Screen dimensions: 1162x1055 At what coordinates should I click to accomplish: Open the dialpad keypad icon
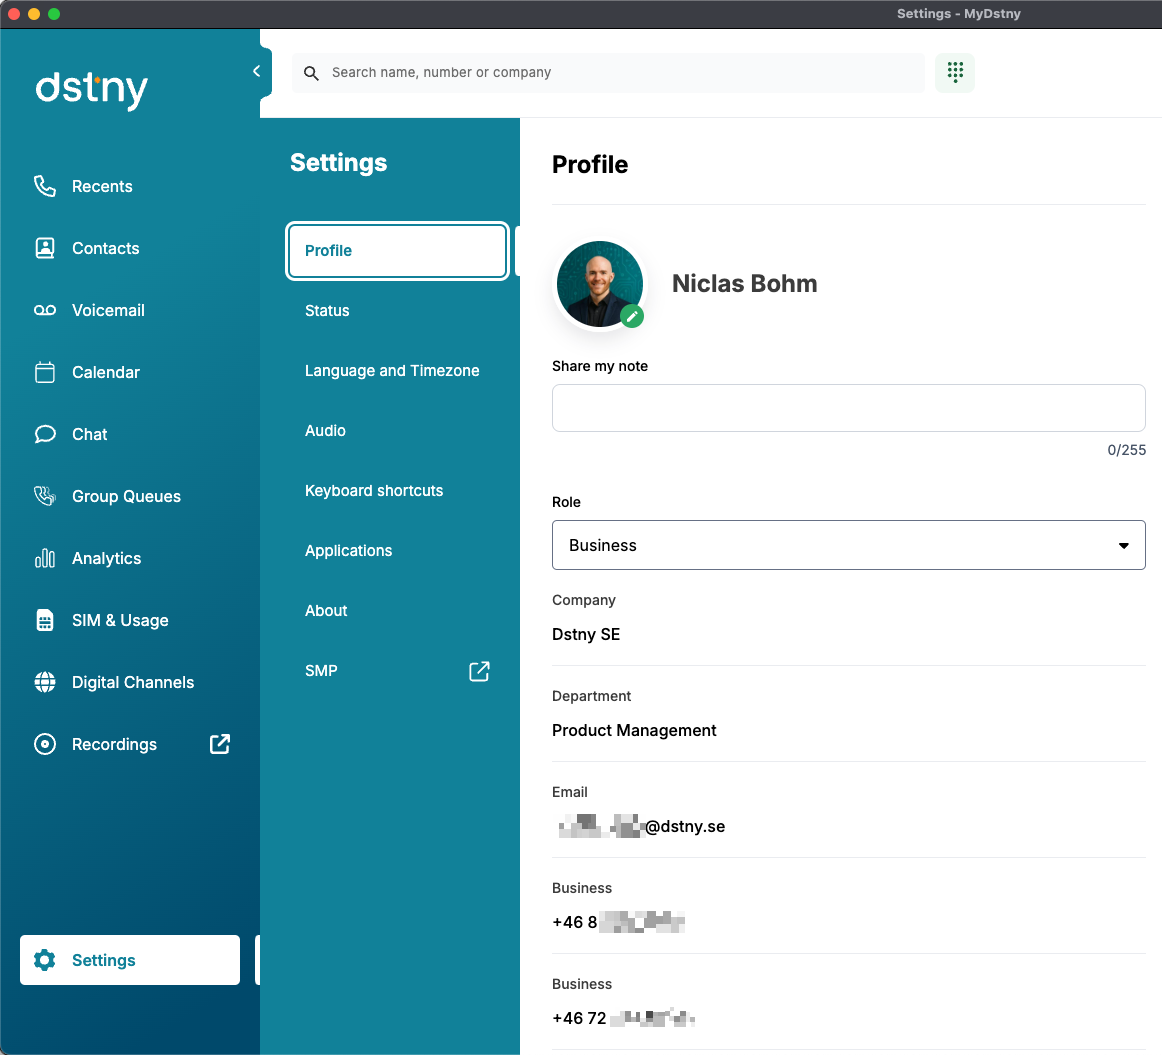955,72
